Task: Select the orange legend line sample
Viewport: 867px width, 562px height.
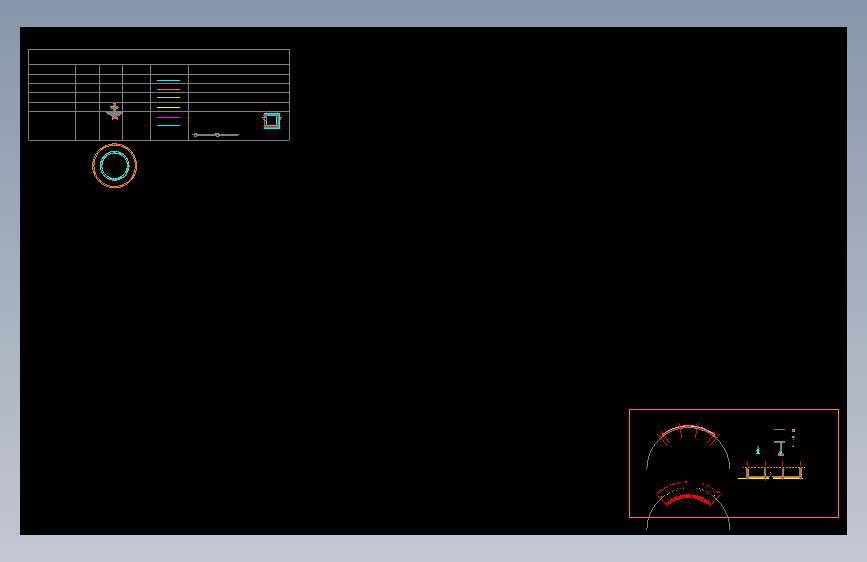Action: click(x=168, y=89)
